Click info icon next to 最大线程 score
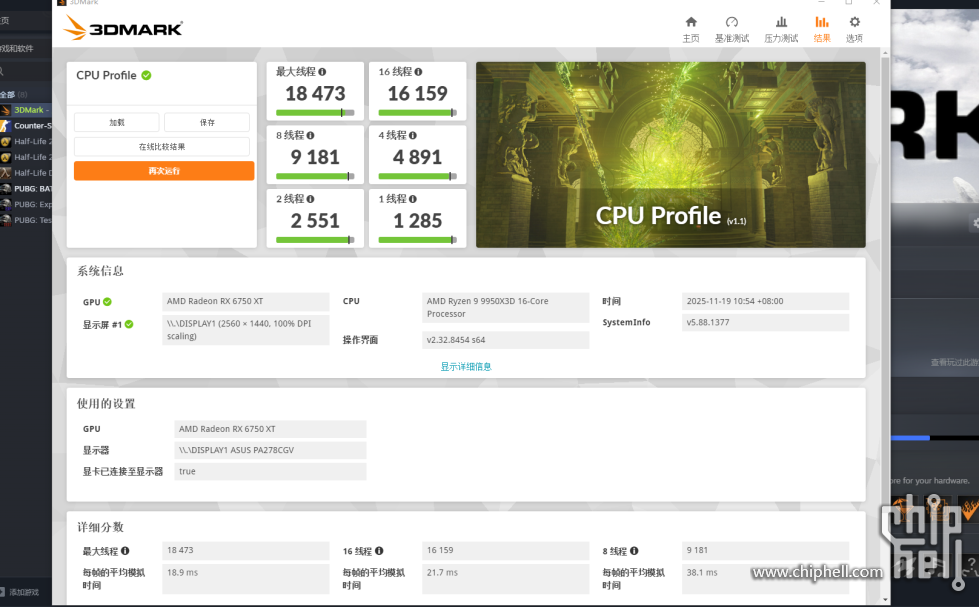Screen dimensions: 979x607 click(x=322, y=72)
